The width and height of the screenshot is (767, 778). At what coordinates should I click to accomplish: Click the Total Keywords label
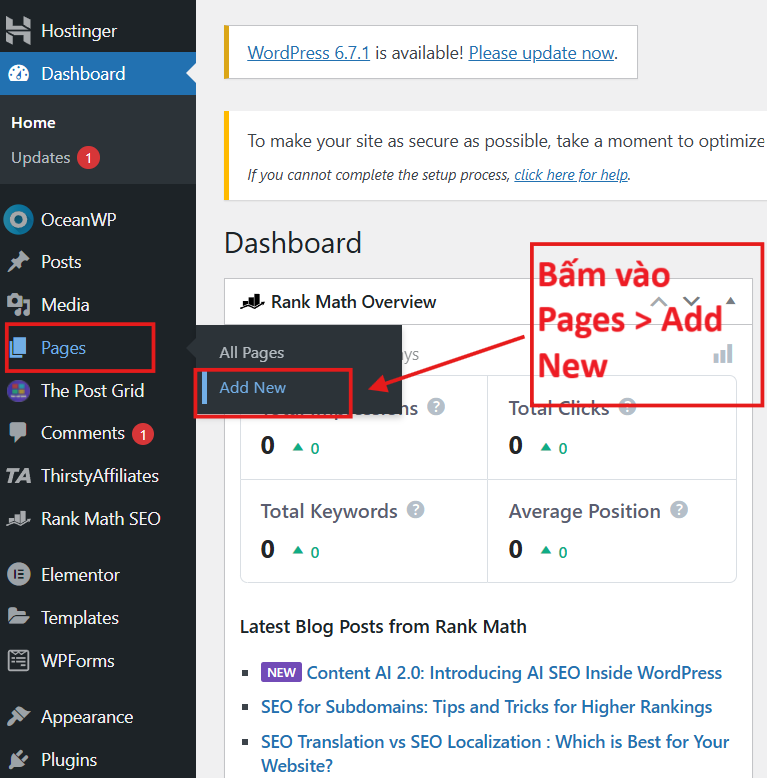[329, 511]
